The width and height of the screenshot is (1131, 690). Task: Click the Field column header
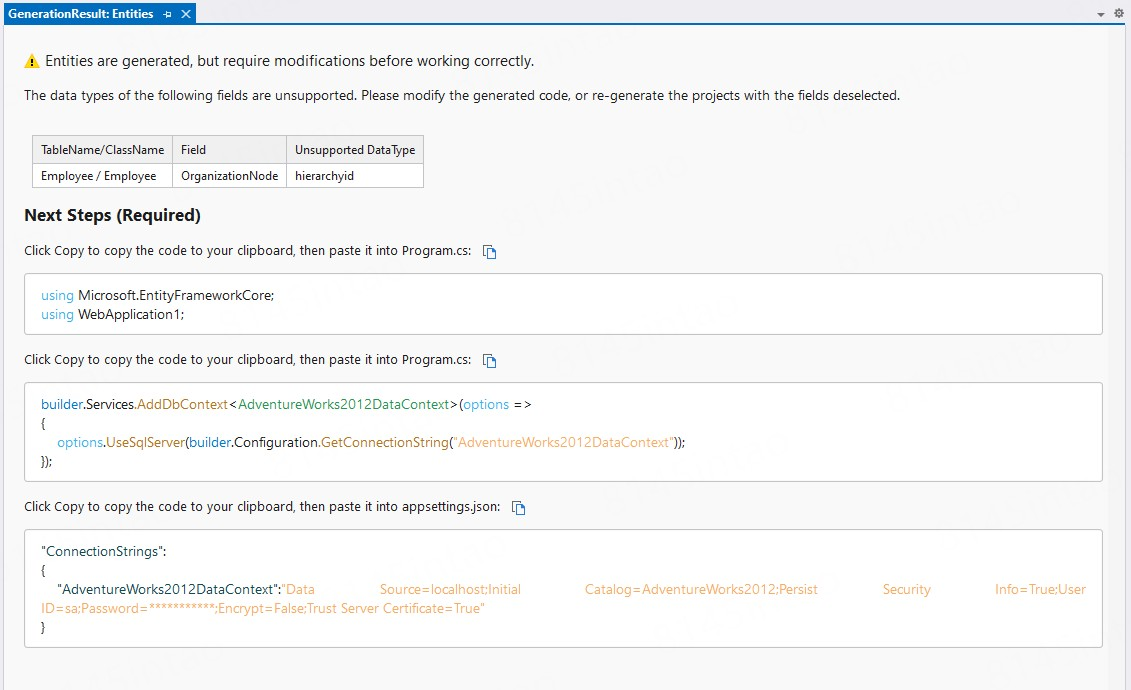point(193,150)
